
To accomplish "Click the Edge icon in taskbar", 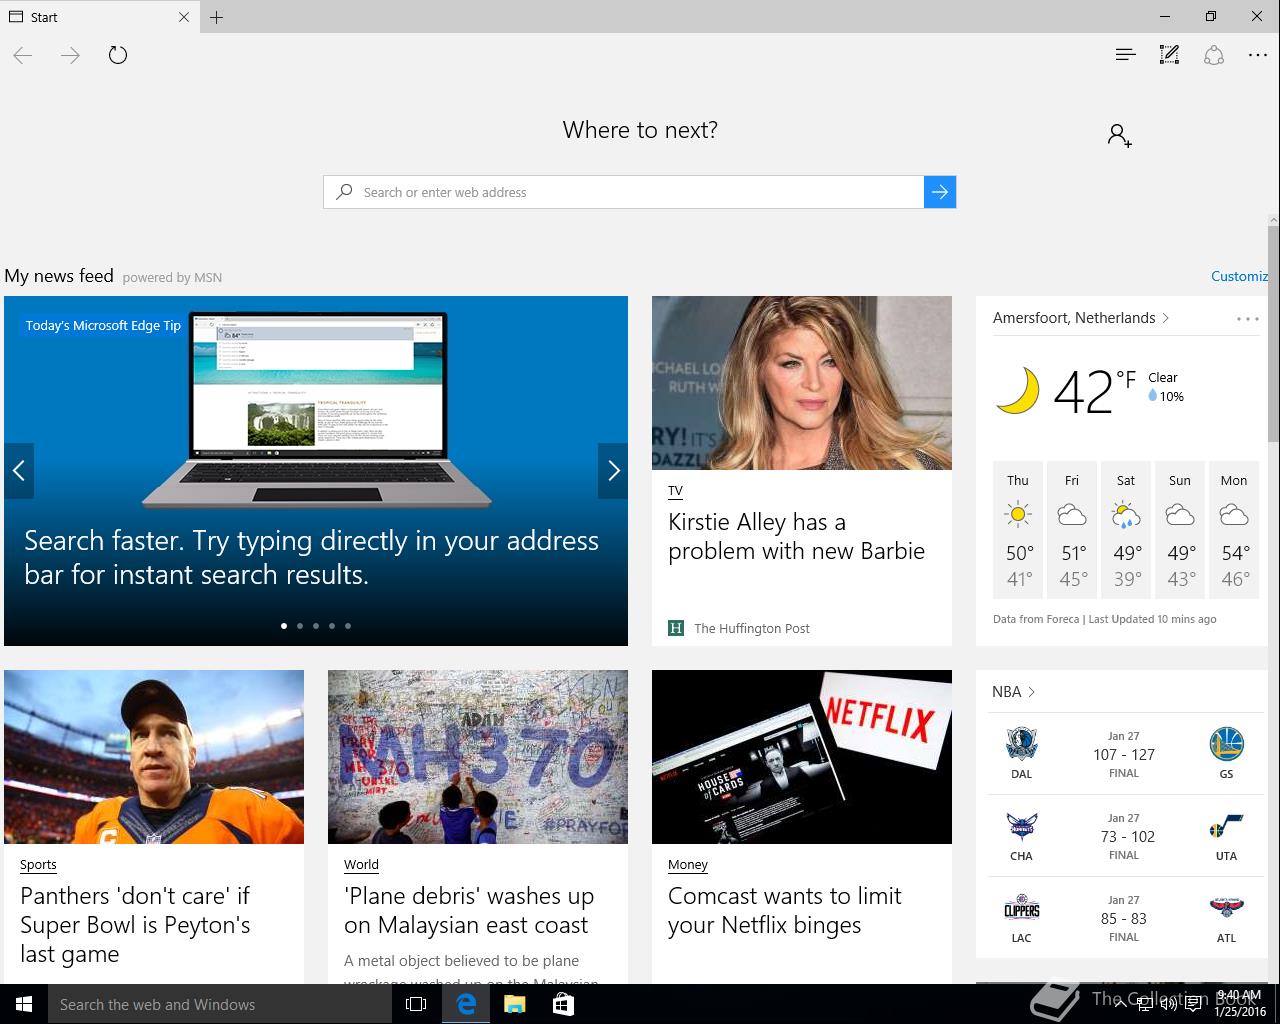I will click(x=466, y=1004).
